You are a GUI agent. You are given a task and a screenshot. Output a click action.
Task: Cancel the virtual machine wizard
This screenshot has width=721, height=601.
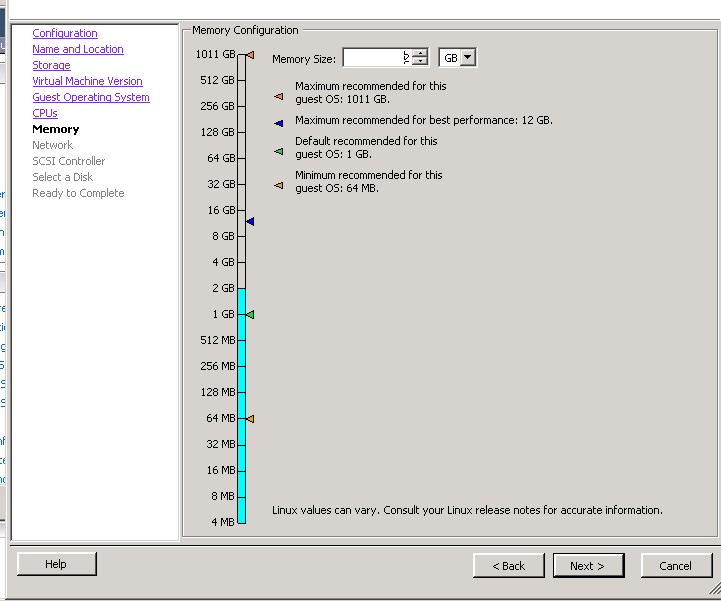click(675, 565)
